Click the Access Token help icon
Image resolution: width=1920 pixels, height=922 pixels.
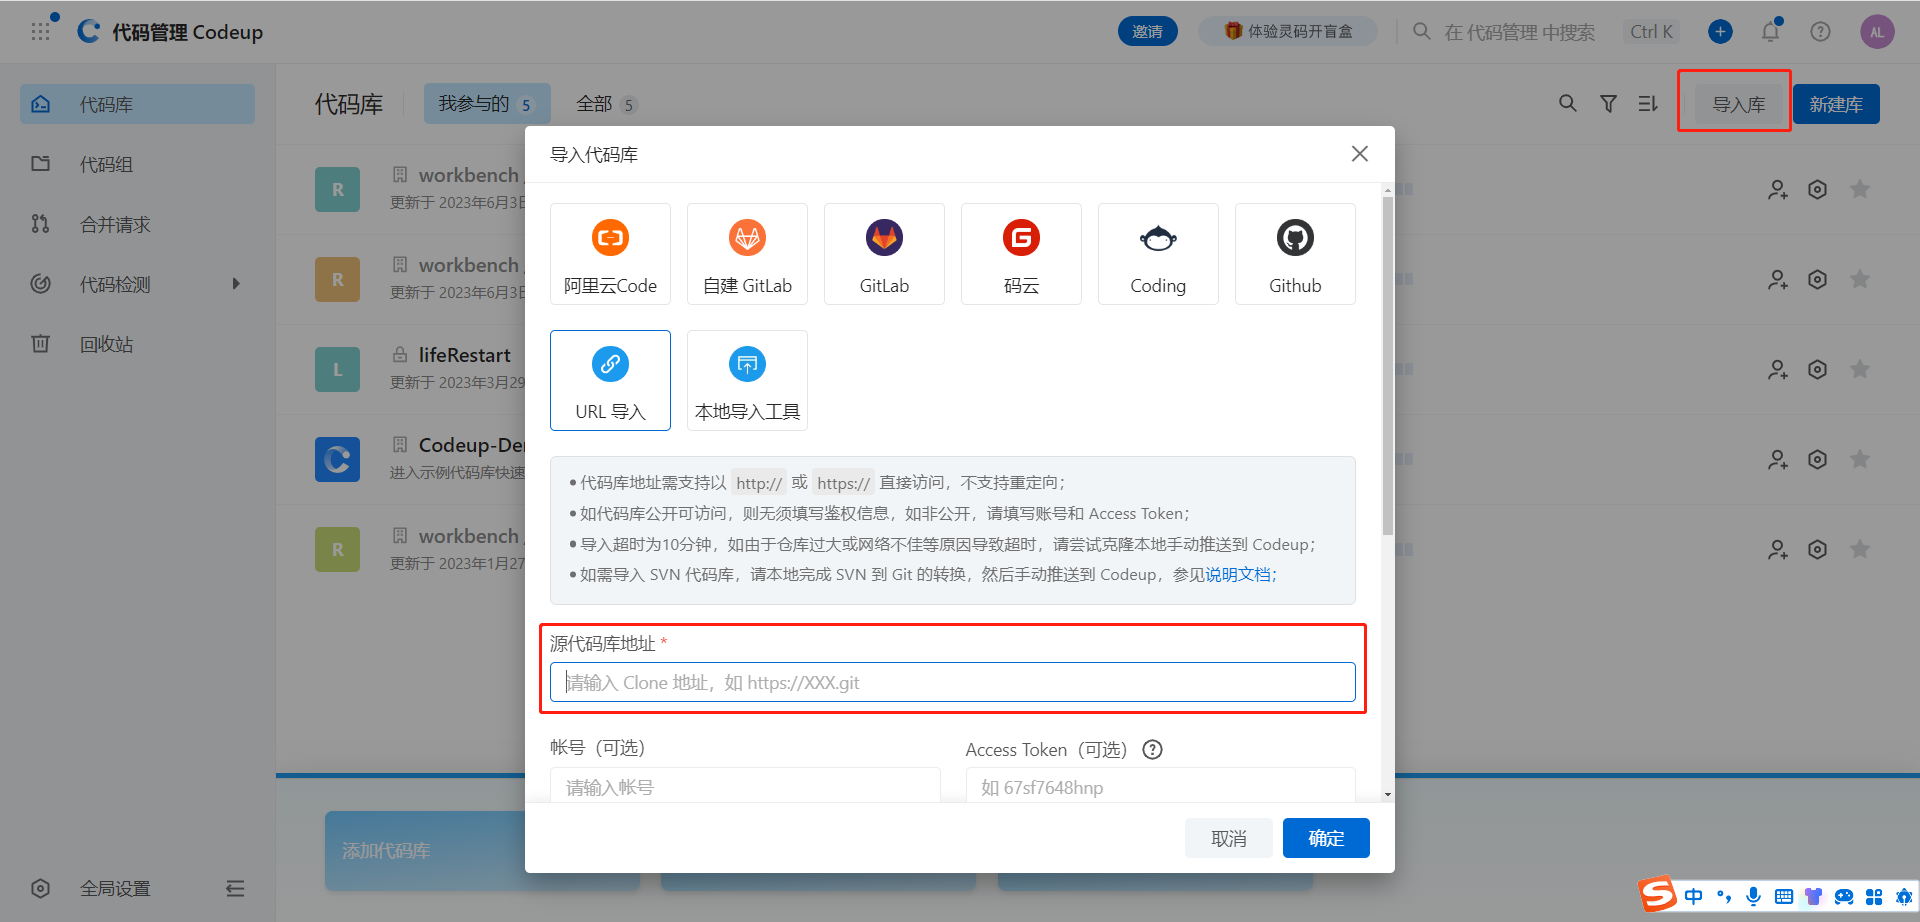coord(1152,750)
